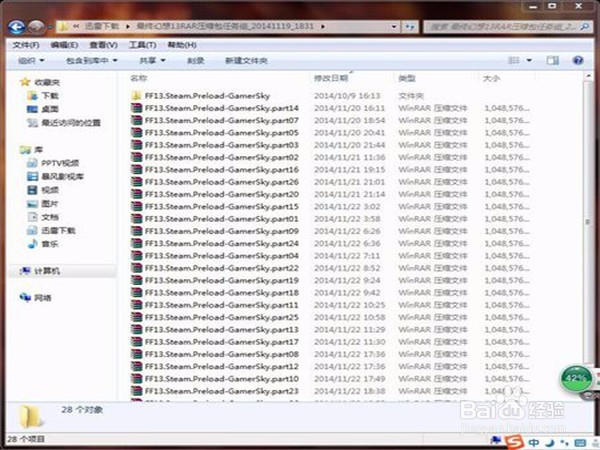The height and width of the screenshot is (450, 600).
Task: Click the 新建文件夹 new folder button
Action: [x=246, y=60]
